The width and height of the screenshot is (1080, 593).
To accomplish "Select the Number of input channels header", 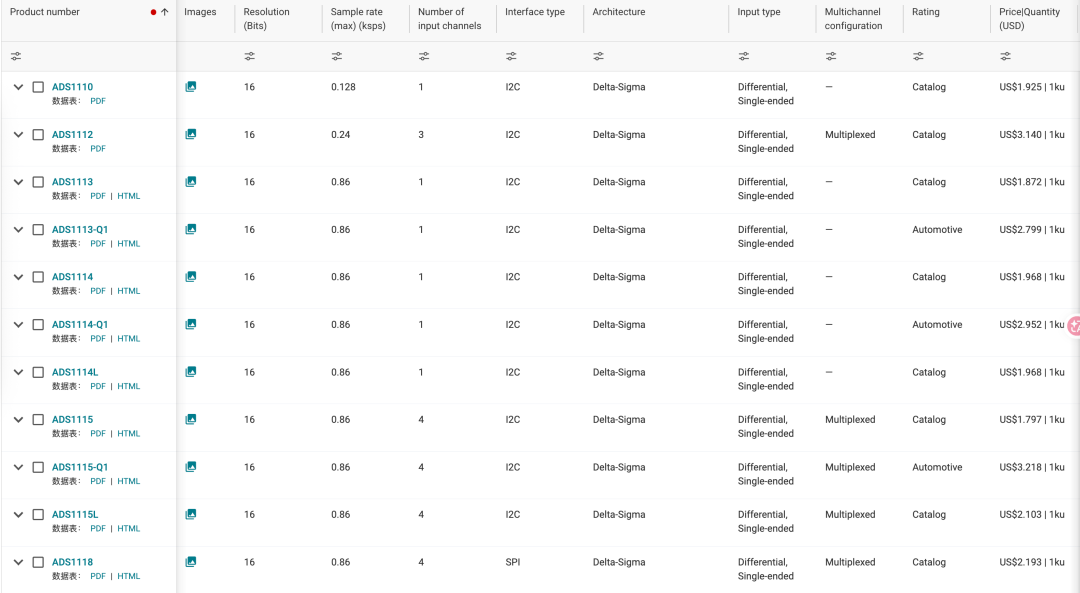I will pyautogui.click(x=449, y=19).
